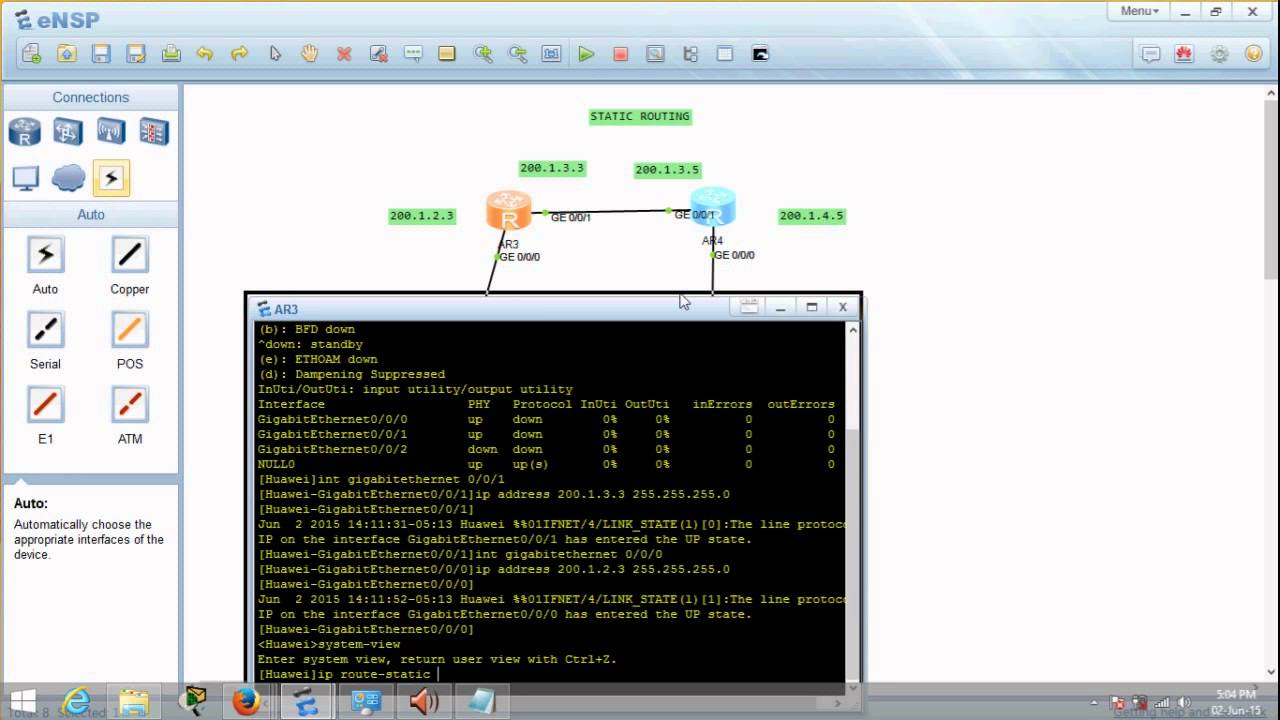Click the 200.1.2.3 address label
Image resolution: width=1280 pixels, height=720 pixels.
[x=422, y=216]
